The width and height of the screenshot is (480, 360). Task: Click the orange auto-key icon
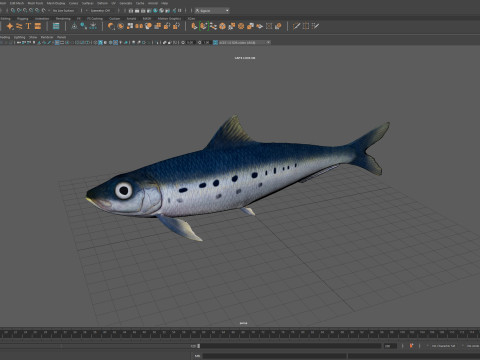pyautogui.click(x=411, y=346)
